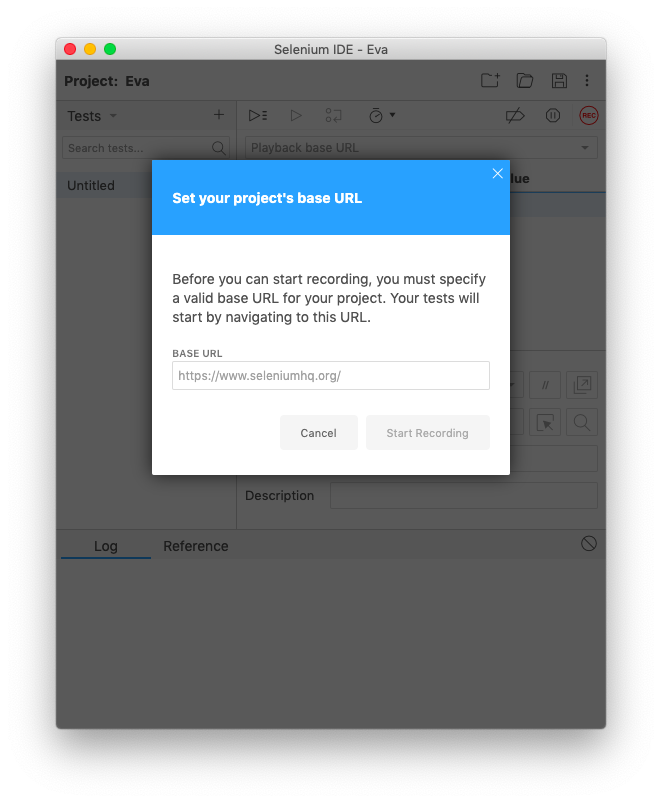Toggle the disable breakpoints icon

pos(515,116)
